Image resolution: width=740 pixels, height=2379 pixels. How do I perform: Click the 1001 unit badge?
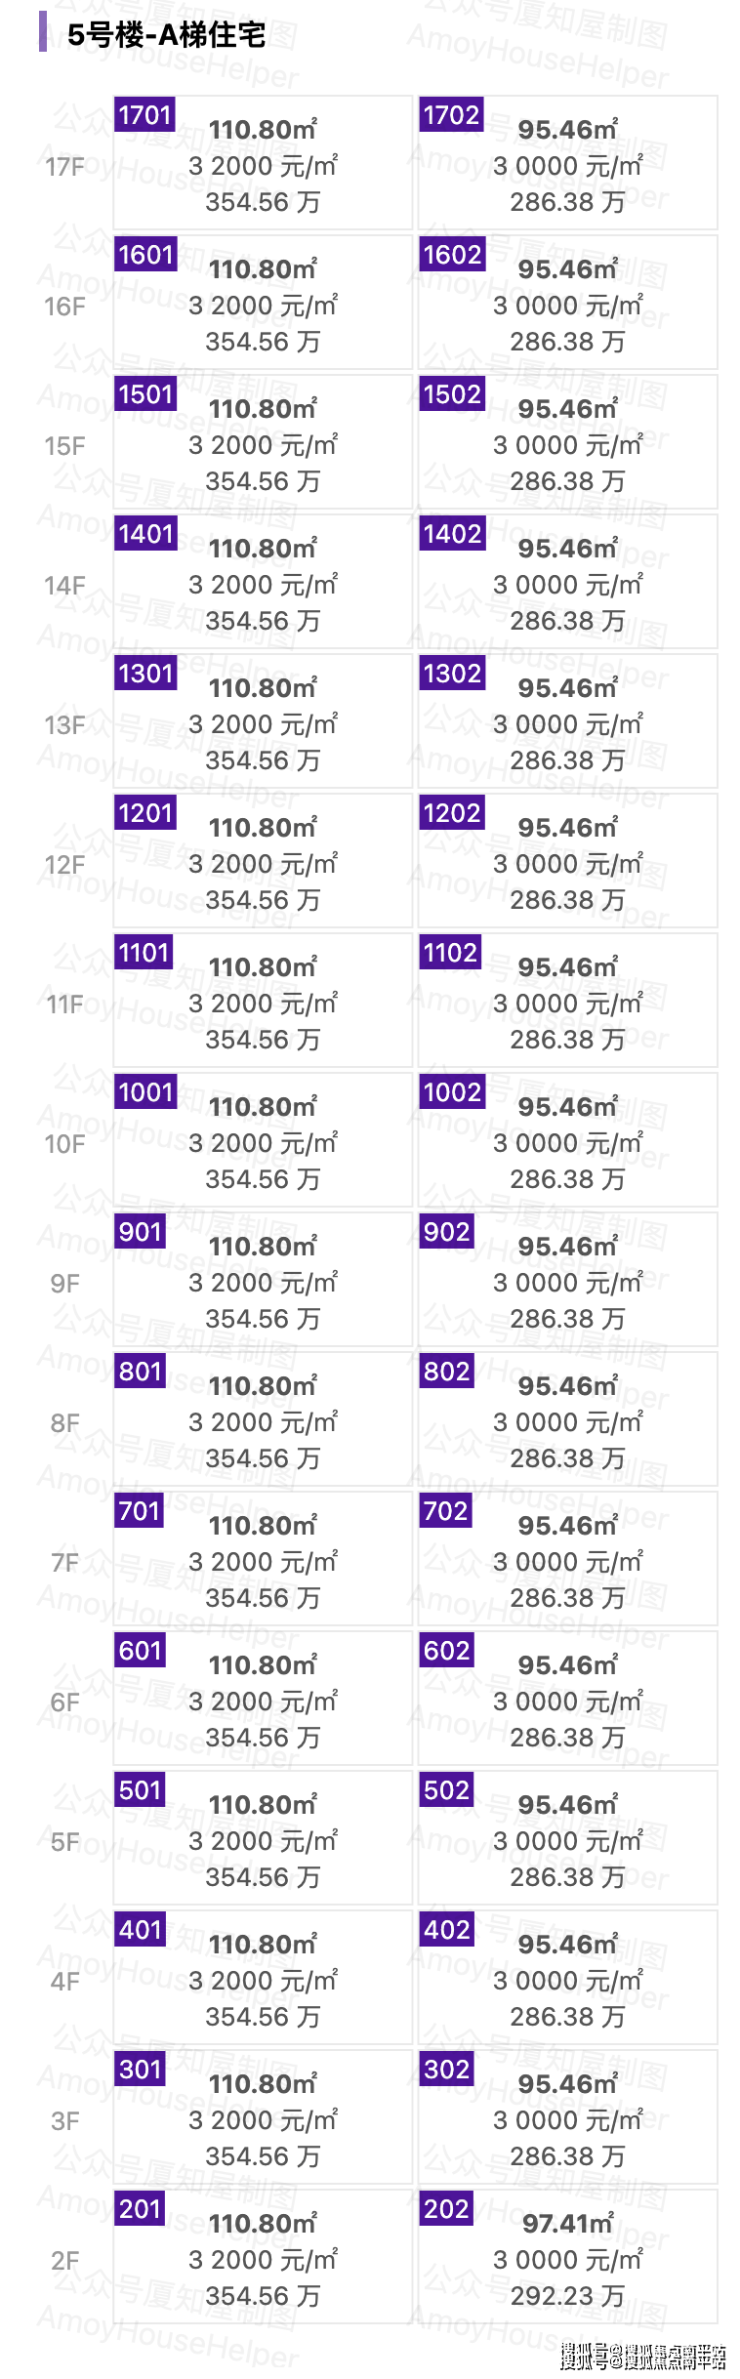click(145, 1092)
